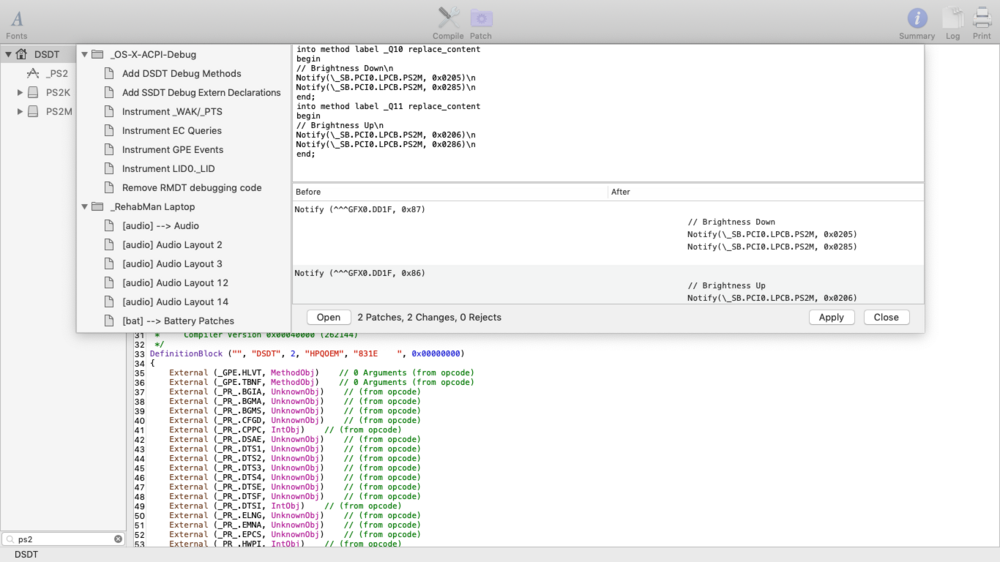Image resolution: width=1000 pixels, height=562 pixels.
Task: Click into the ps2 search field
Action: (x=62, y=539)
